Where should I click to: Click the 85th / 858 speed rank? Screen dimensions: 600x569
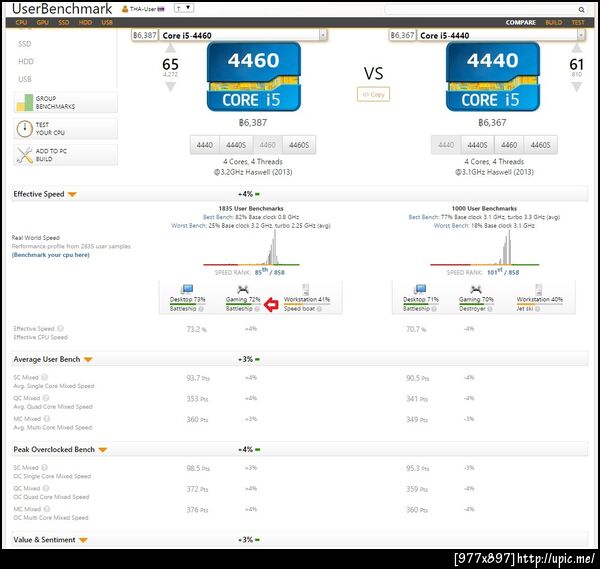(269, 272)
